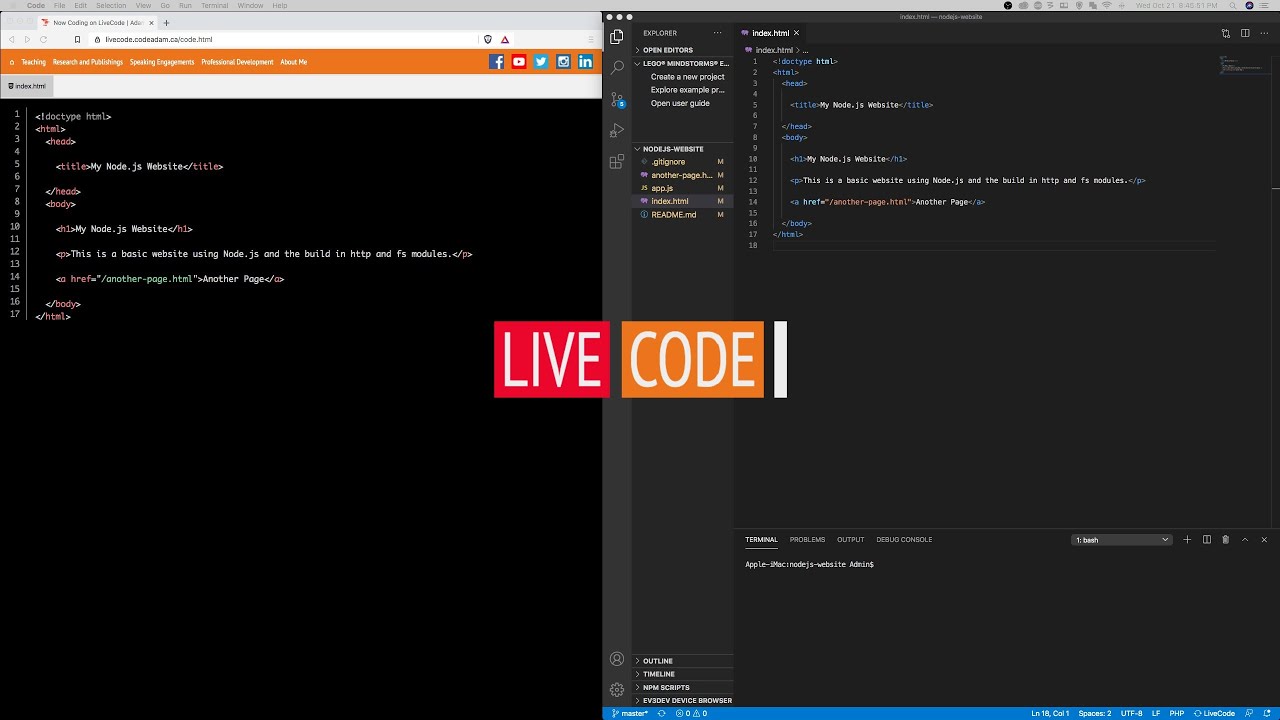Kill the terminal with trash icon
This screenshot has height=720, width=1280.
[1225, 540]
